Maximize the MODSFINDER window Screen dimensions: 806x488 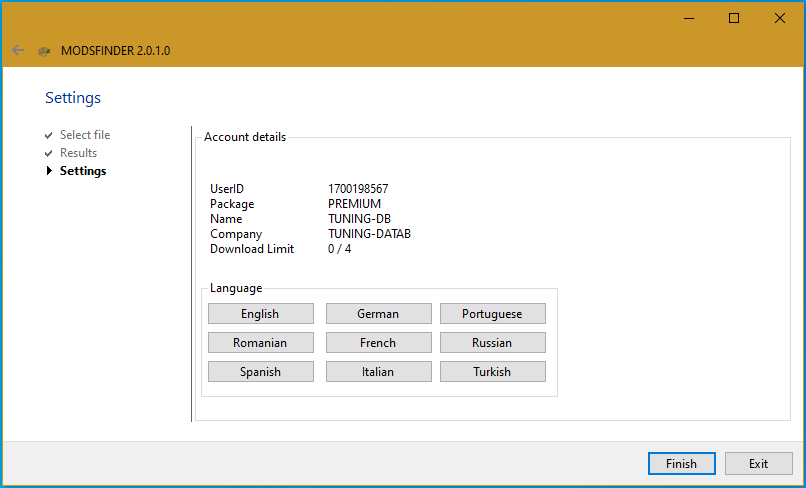734,18
